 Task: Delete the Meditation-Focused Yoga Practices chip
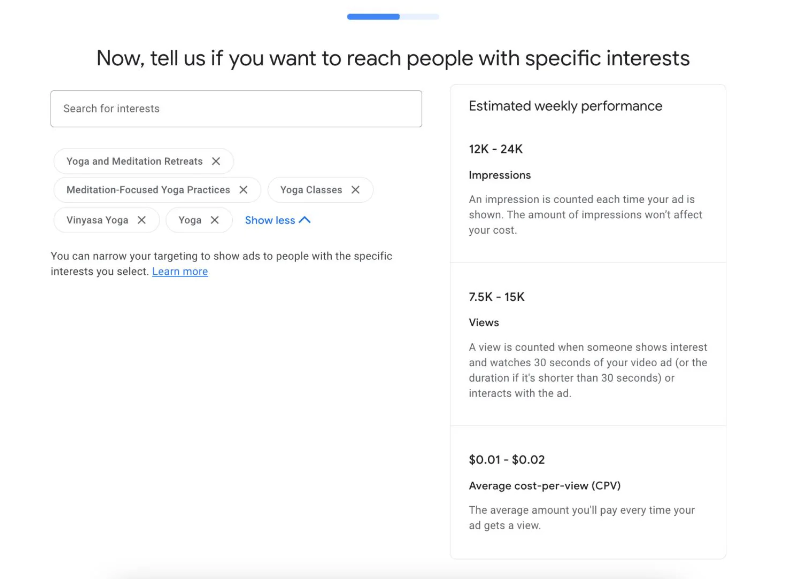coord(243,190)
